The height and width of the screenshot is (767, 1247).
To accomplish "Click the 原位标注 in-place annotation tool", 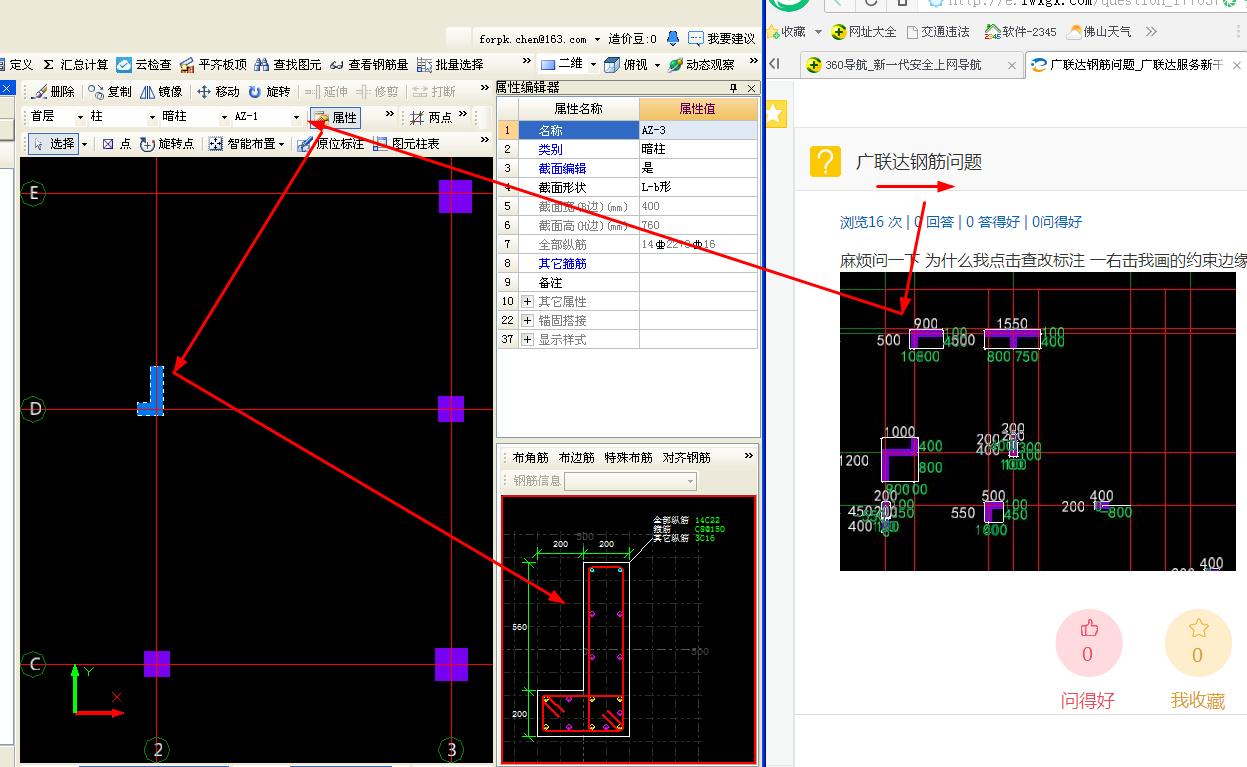I will [x=331, y=144].
